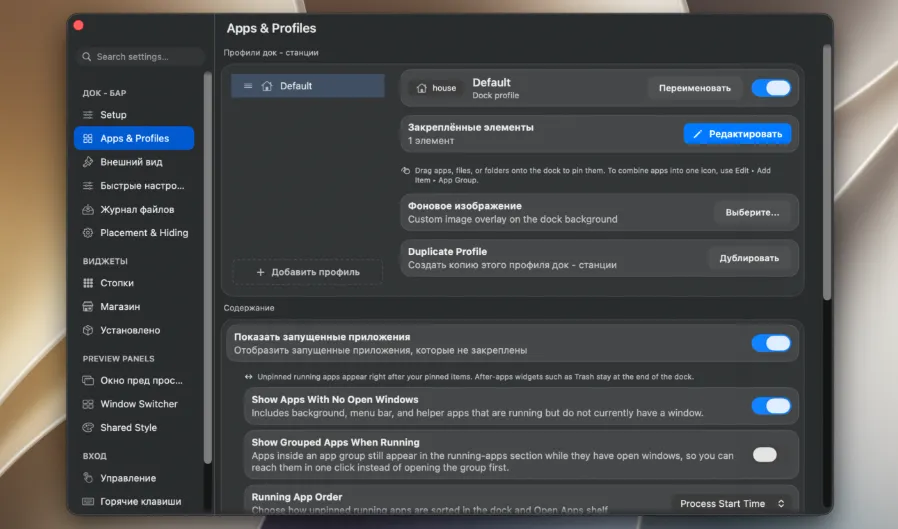Image resolution: width=898 pixels, height=529 pixels.
Task: Open Журнал файлов section
Action: [134, 210]
